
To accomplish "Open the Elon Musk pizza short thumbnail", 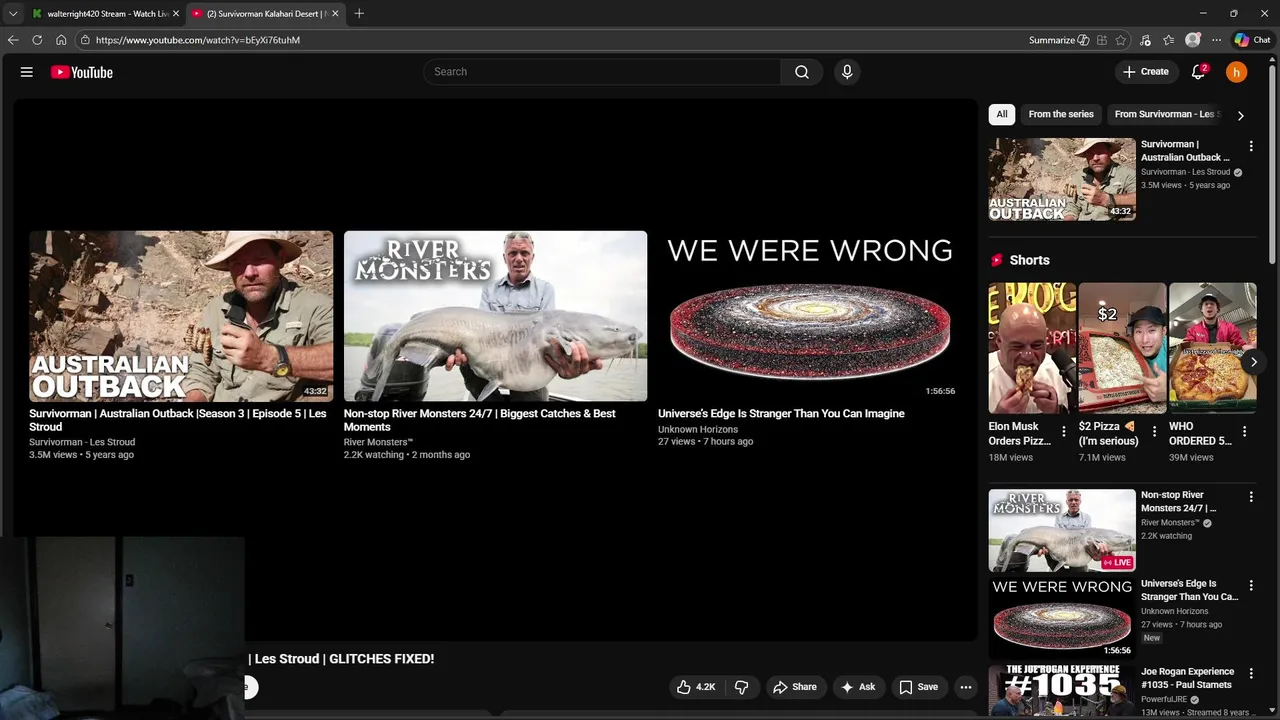I will pos(1032,348).
